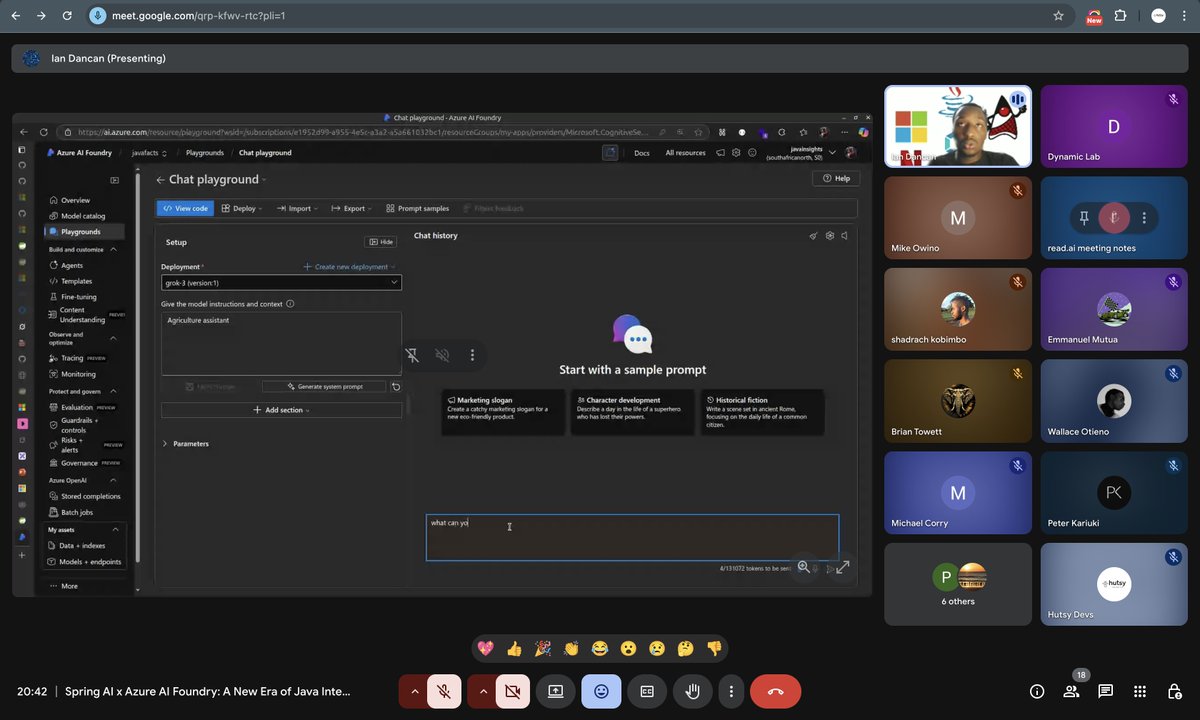The width and height of the screenshot is (1200, 720).
Task: Open the Activities grid icon
Action: click(x=1140, y=691)
